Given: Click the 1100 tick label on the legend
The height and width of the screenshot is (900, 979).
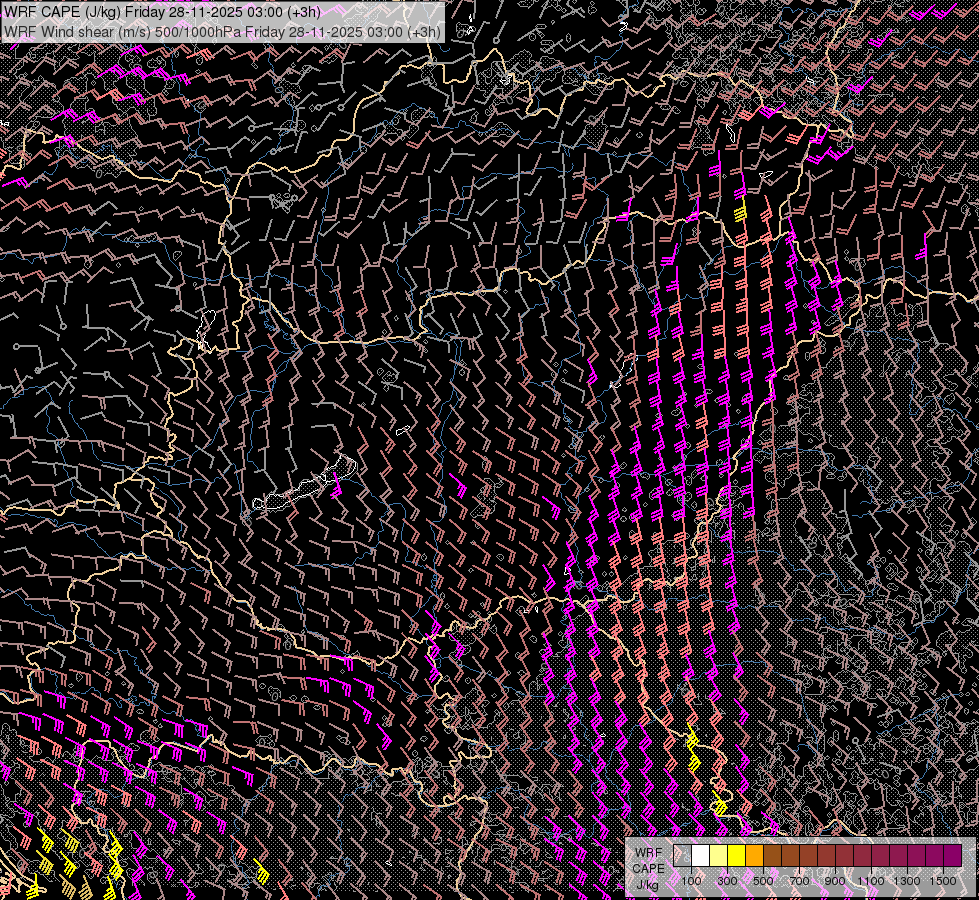Looking at the screenshot, I should [871, 881].
